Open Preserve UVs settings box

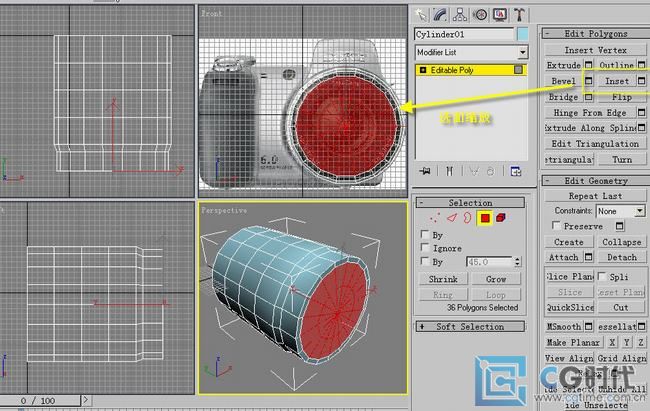click(x=619, y=226)
